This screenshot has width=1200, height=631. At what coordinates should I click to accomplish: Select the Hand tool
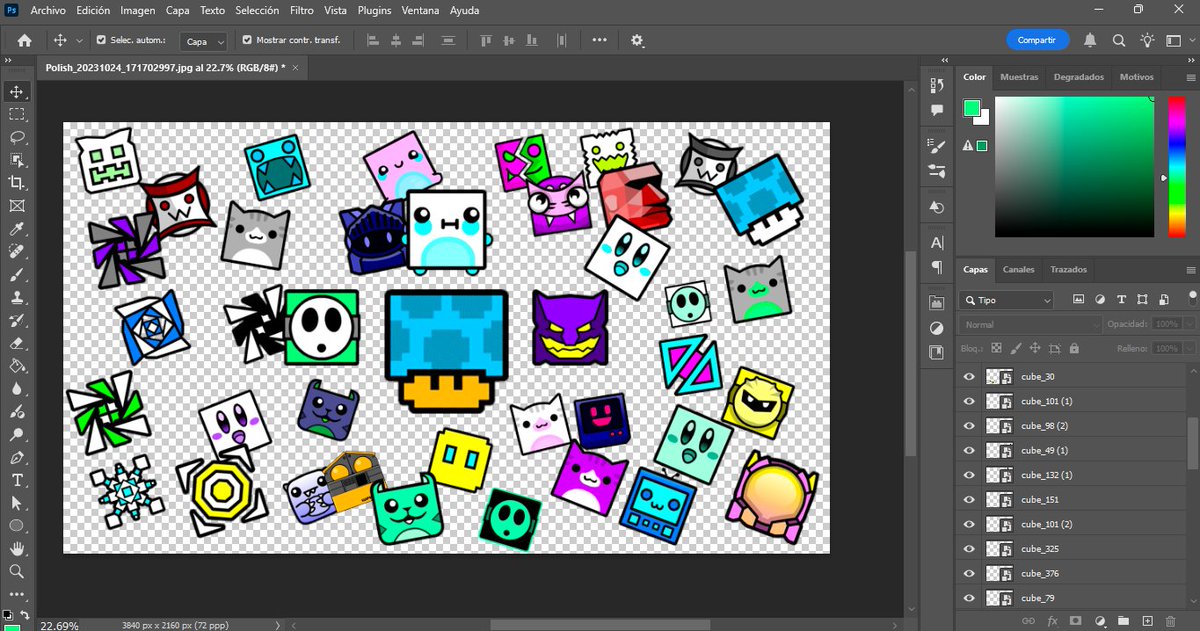tap(16, 548)
